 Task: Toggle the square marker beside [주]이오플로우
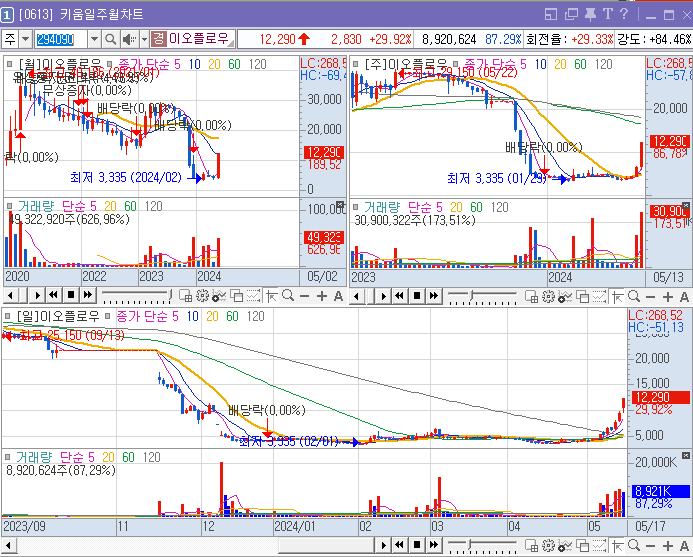[x=355, y=65]
